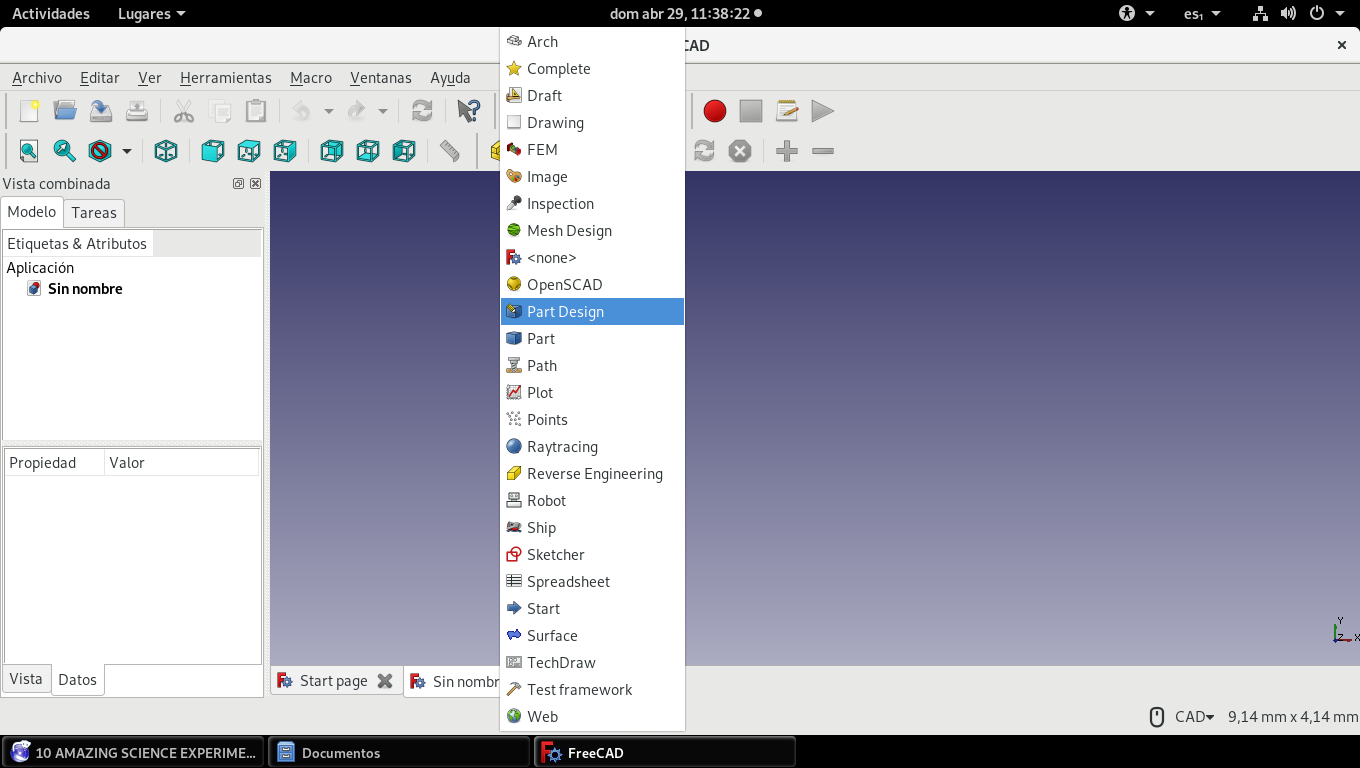Switch to the bottom view
The height and width of the screenshot is (768, 1360).
click(x=368, y=151)
